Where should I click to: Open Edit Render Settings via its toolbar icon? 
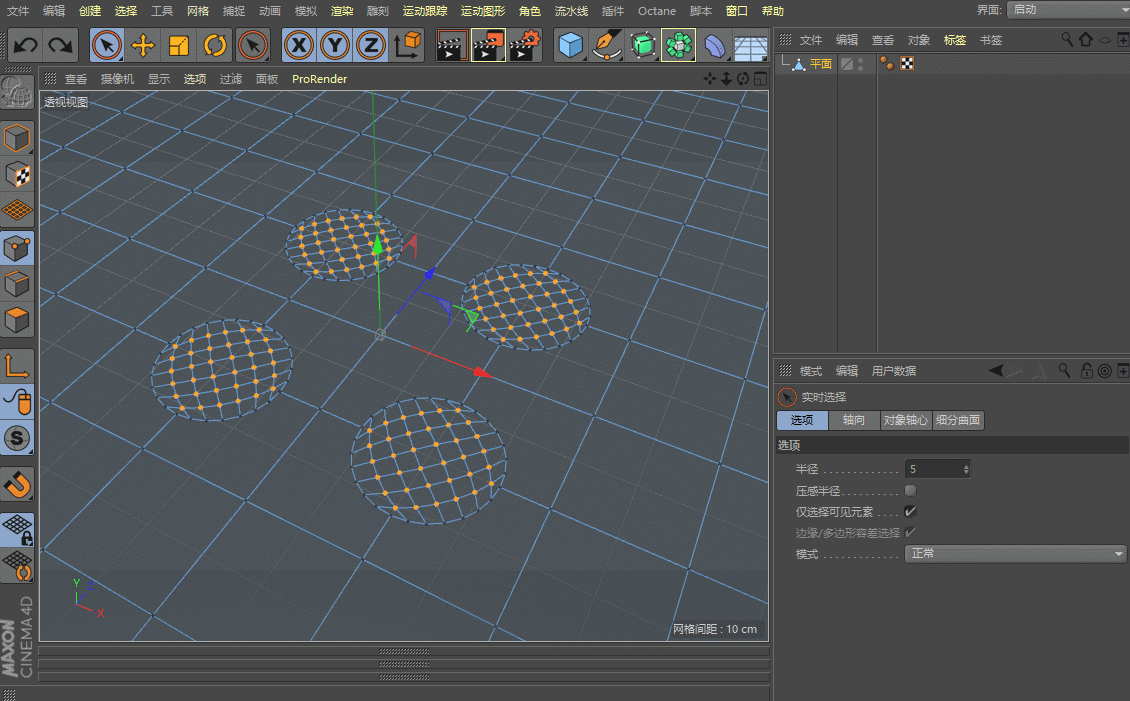click(x=524, y=45)
